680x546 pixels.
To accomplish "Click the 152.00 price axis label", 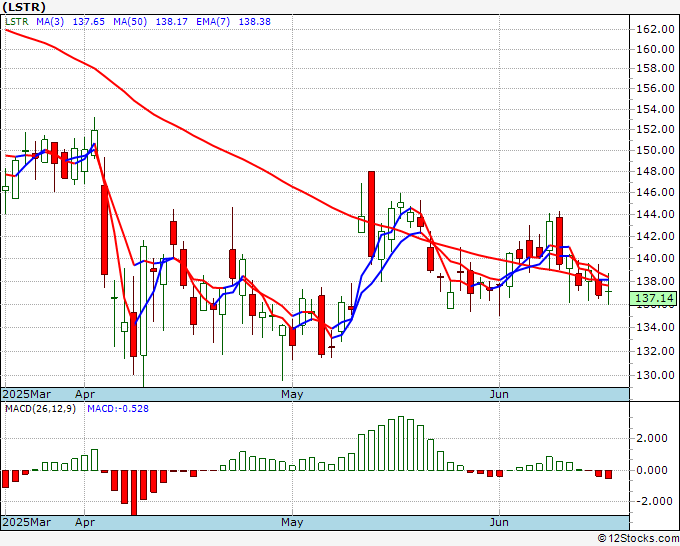I will tap(655, 129).
